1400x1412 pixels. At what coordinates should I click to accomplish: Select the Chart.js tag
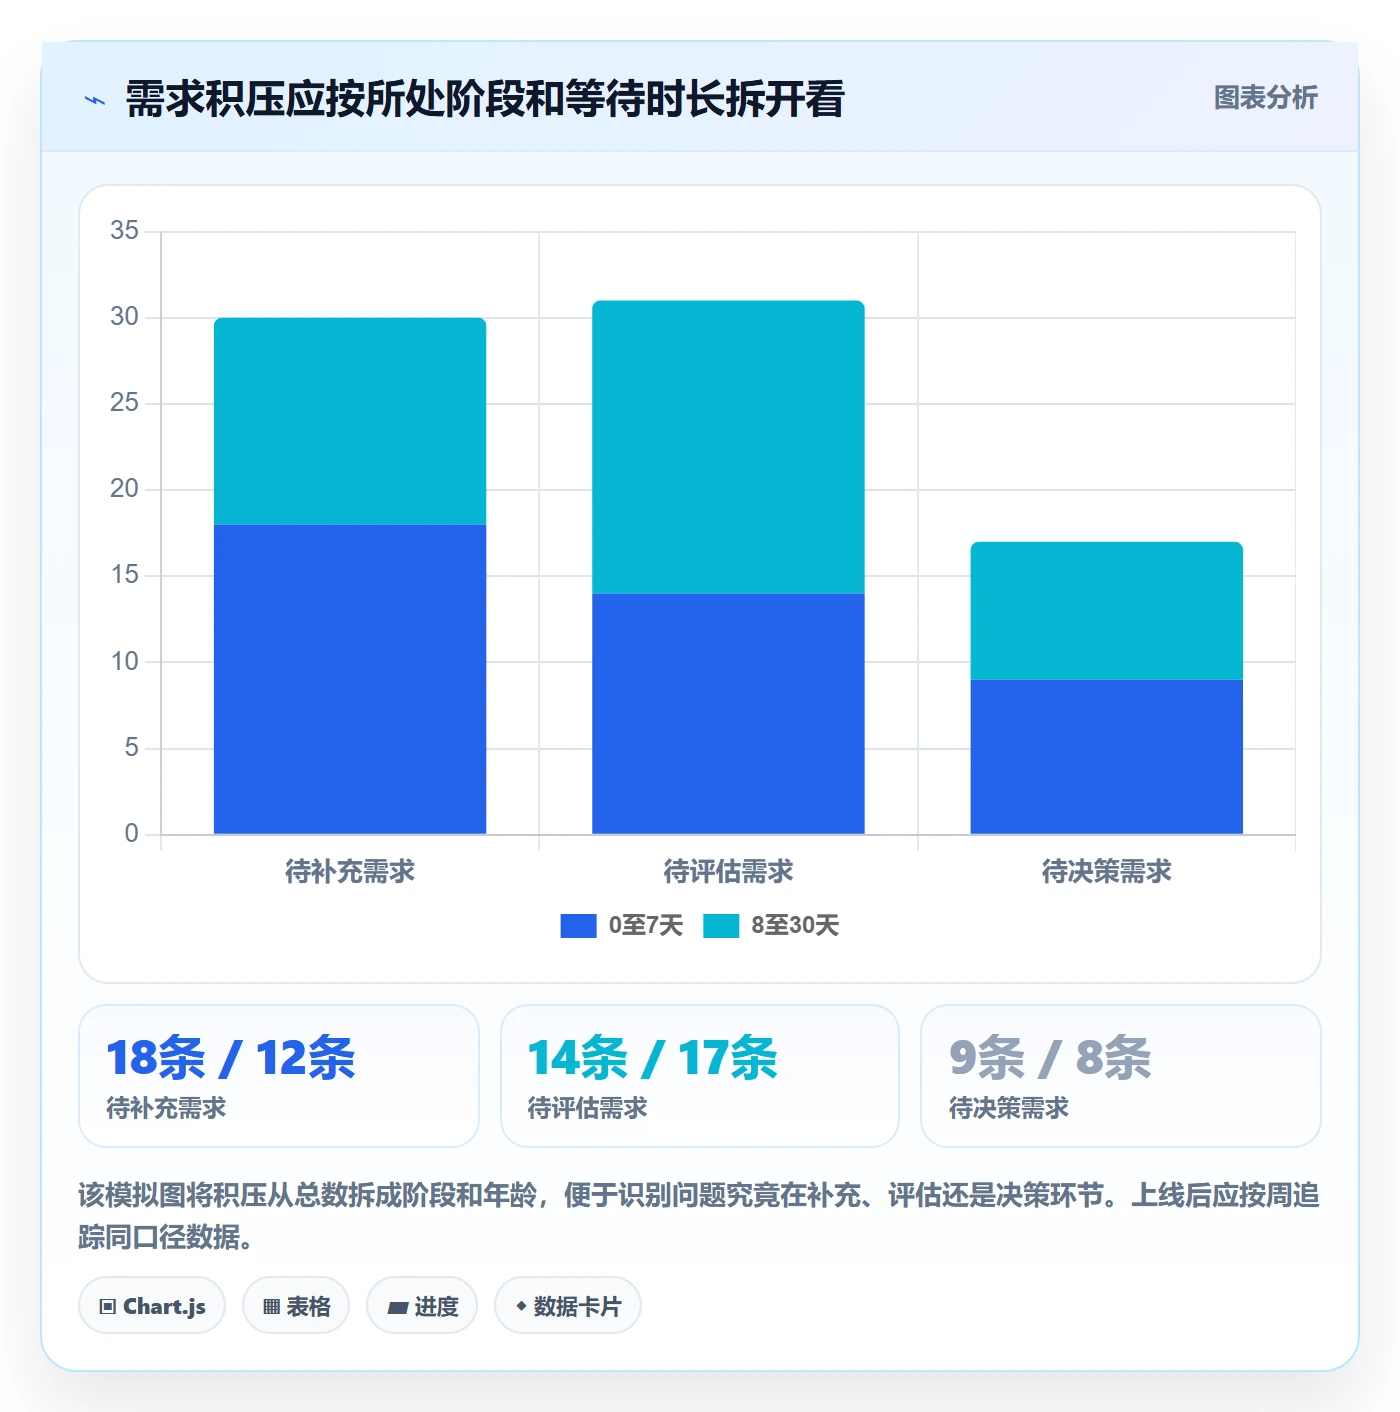pos(152,1306)
